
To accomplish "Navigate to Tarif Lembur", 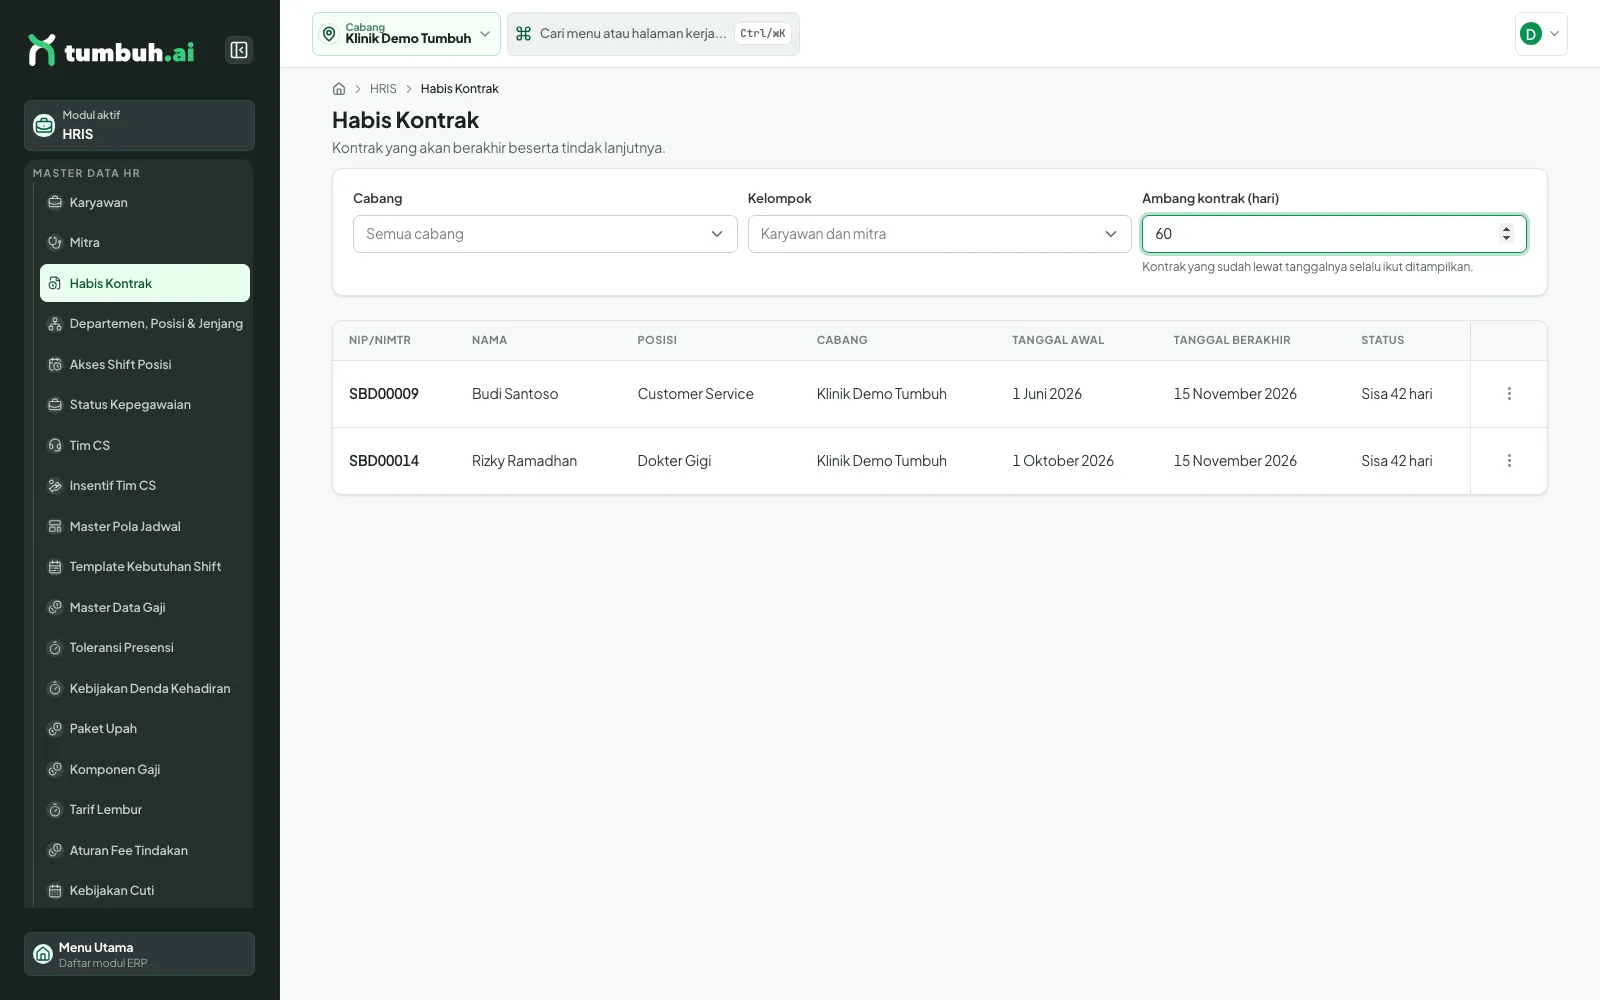I will [x=145, y=810].
